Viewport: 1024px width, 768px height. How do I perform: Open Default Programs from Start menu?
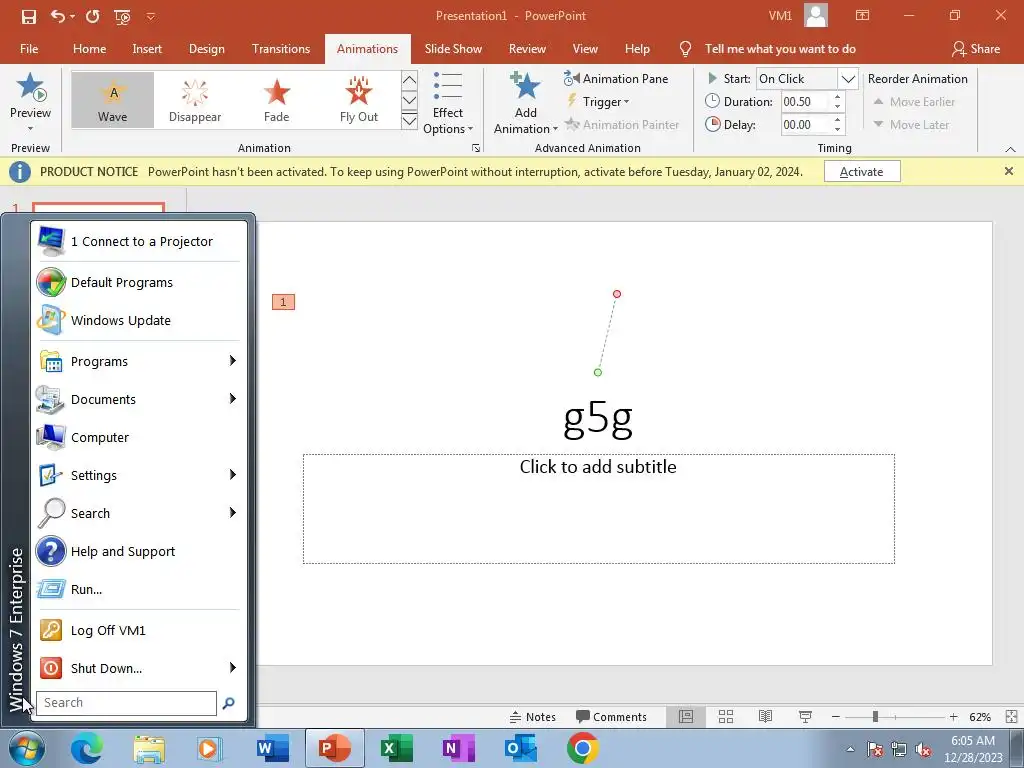[x=138, y=283]
